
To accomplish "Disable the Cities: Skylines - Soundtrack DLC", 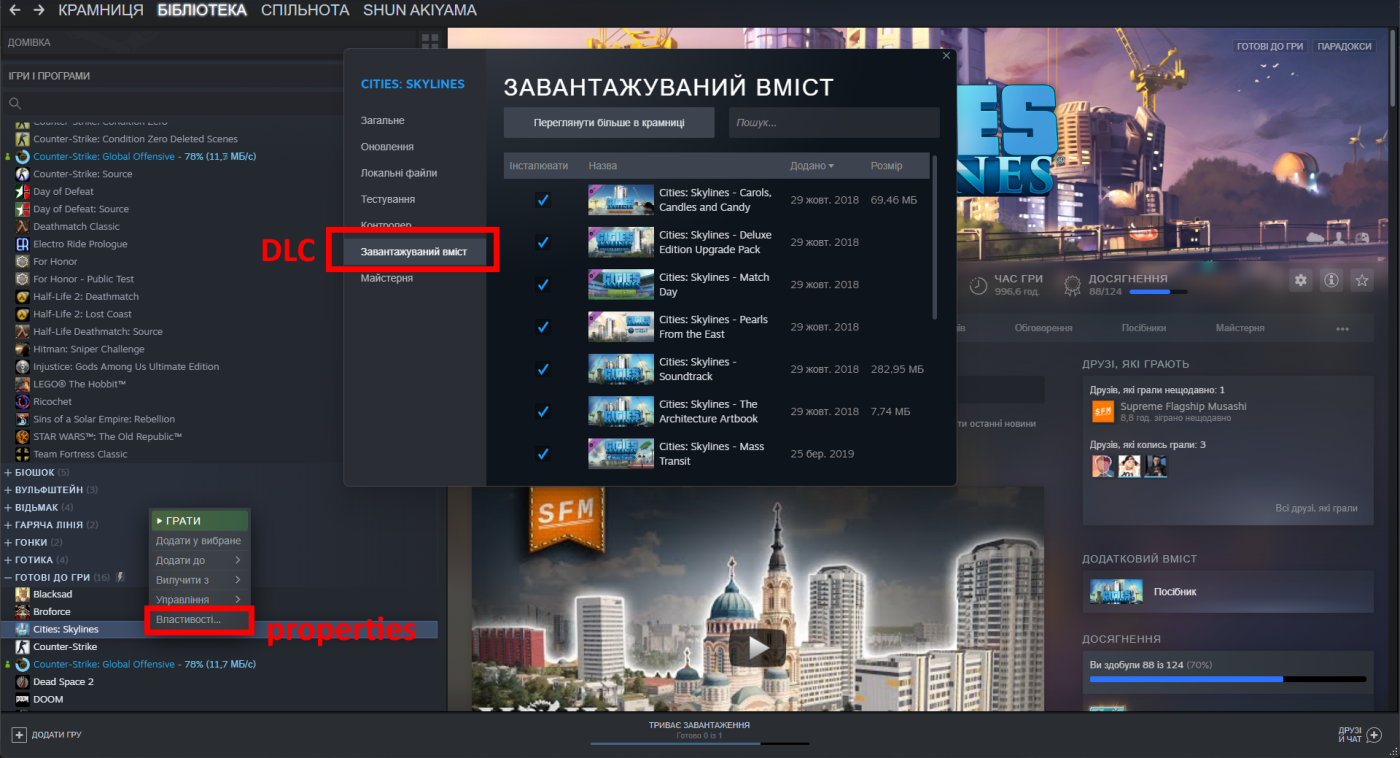I will pyautogui.click(x=542, y=368).
